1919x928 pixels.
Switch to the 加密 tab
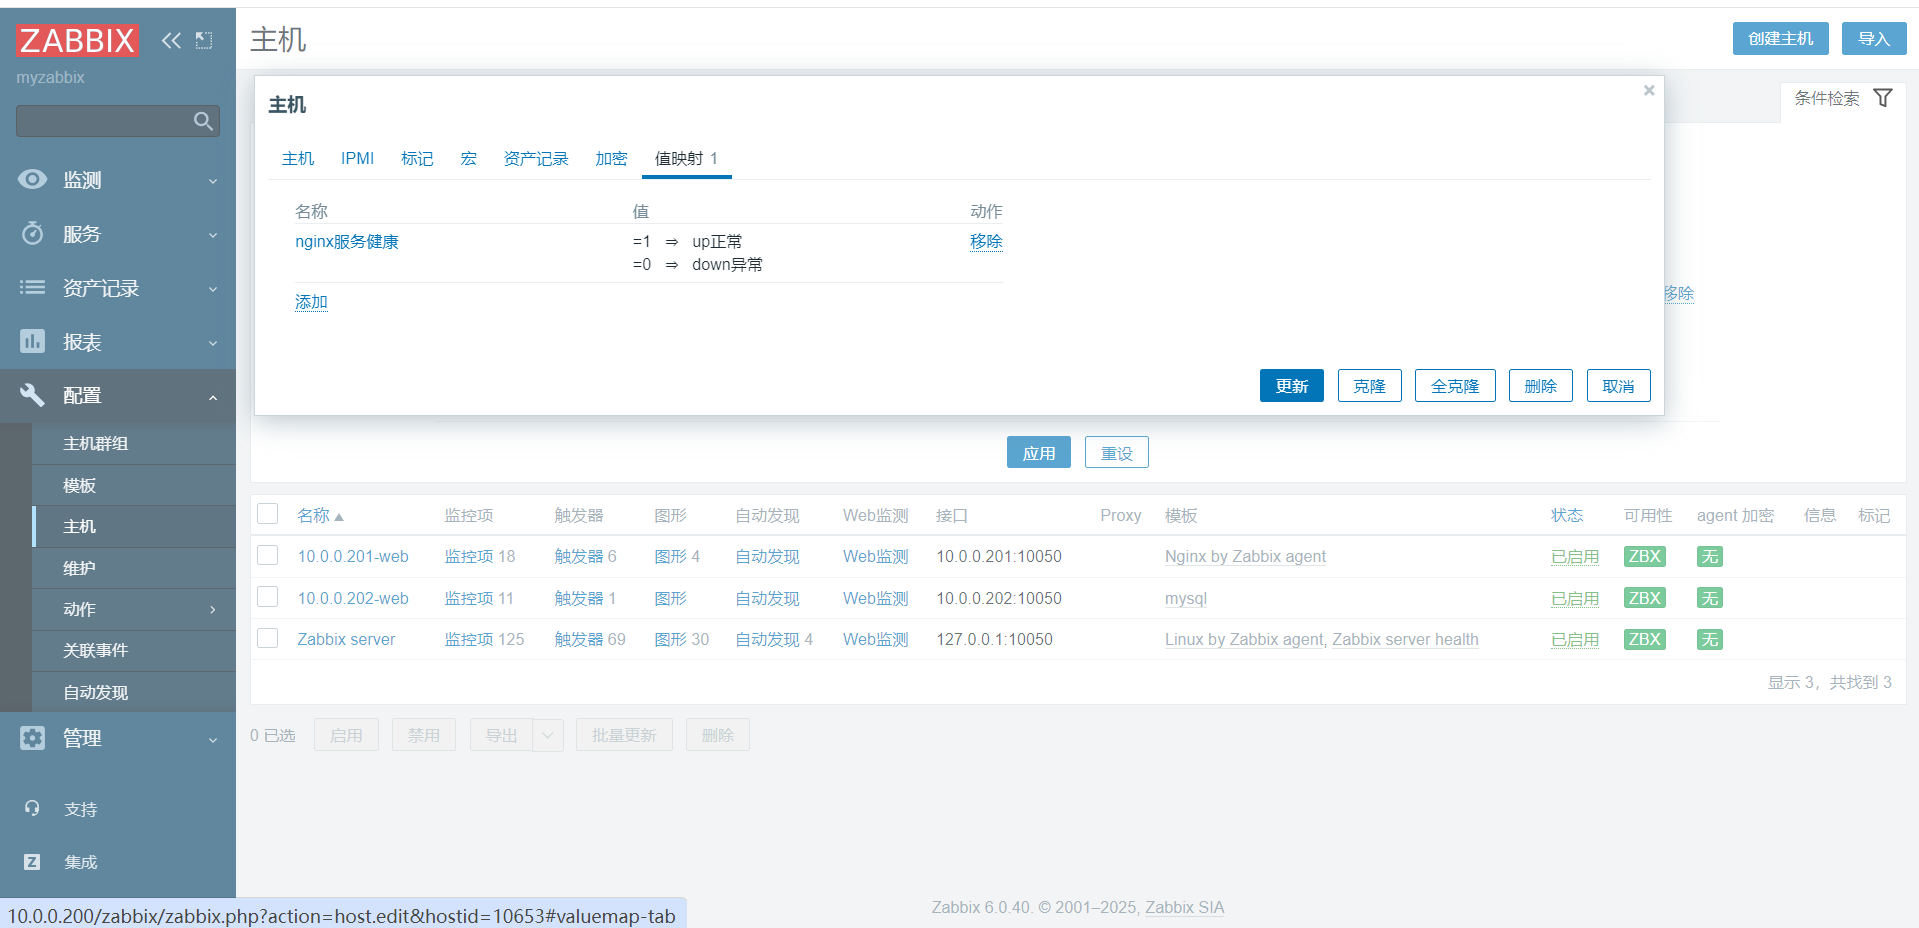(x=611, y=159)
